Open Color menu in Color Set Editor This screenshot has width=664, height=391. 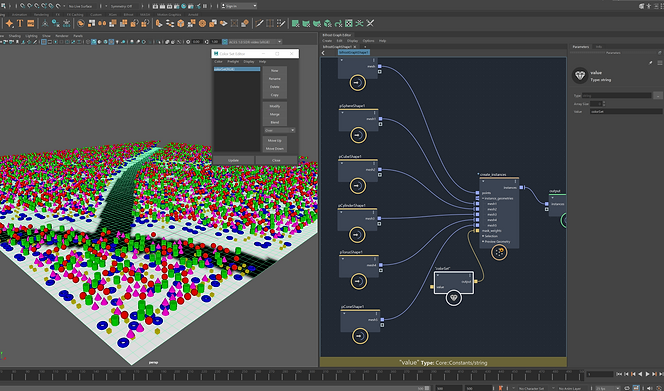218,61
